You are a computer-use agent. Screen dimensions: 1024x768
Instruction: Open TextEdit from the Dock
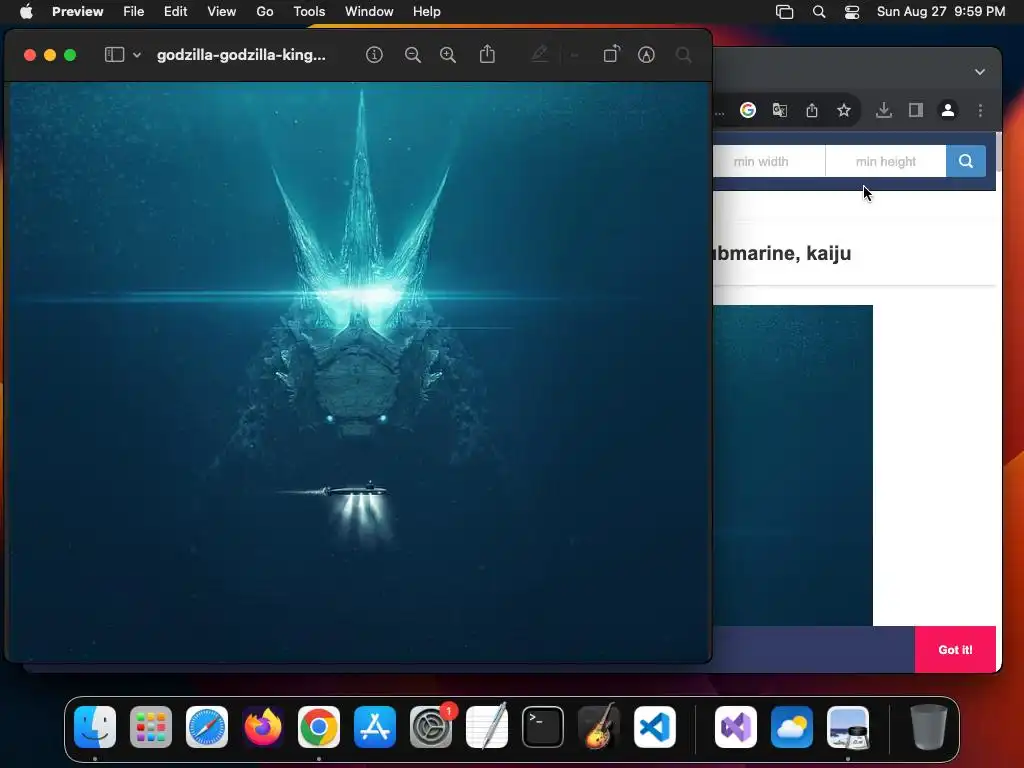click(x=487, y=727)
